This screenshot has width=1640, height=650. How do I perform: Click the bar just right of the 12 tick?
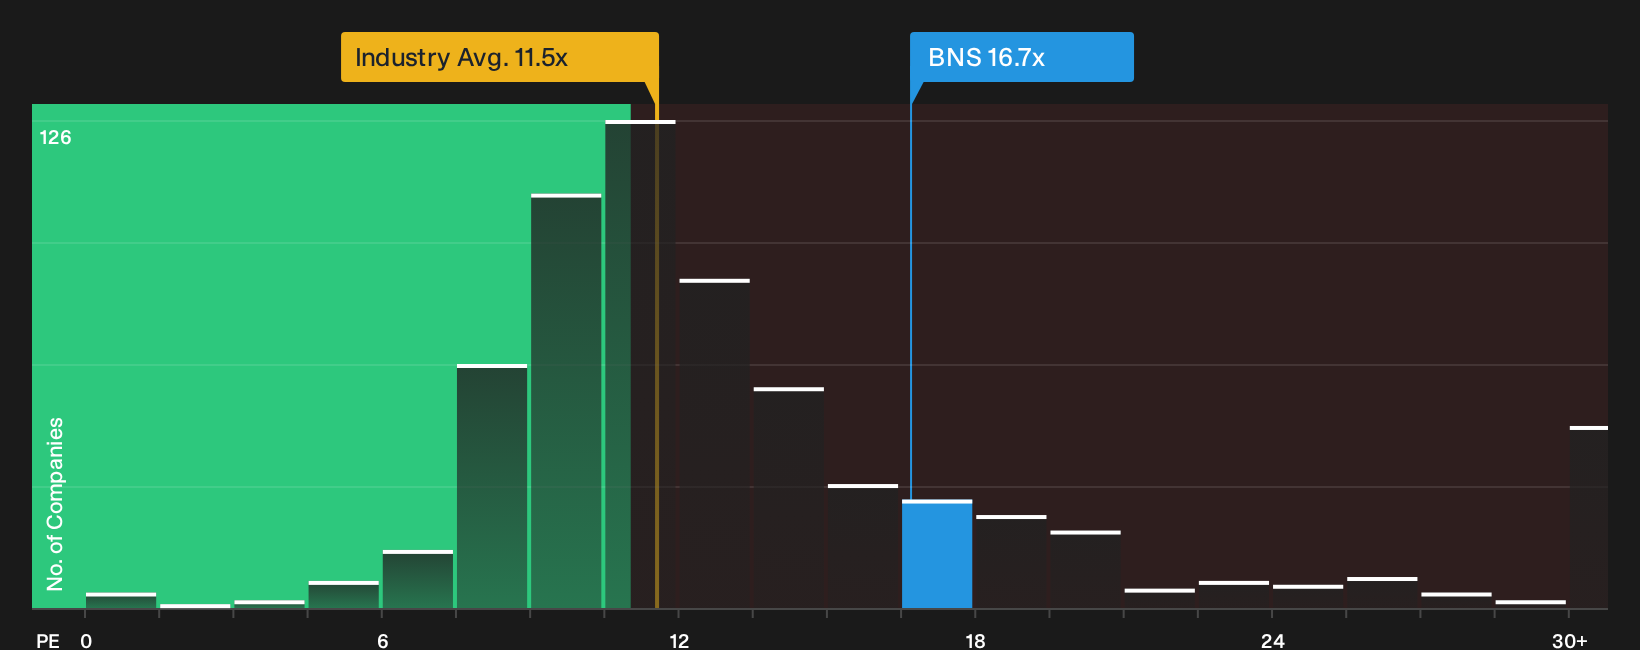tap(714, 444)
